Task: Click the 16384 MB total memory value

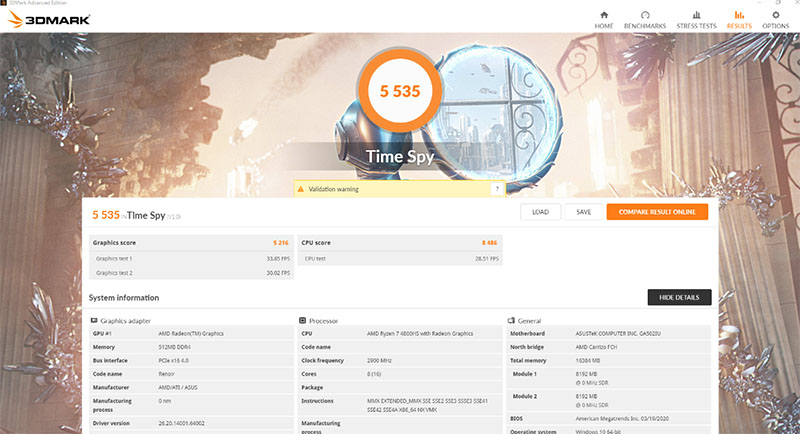Action: [x=588, y=361]
